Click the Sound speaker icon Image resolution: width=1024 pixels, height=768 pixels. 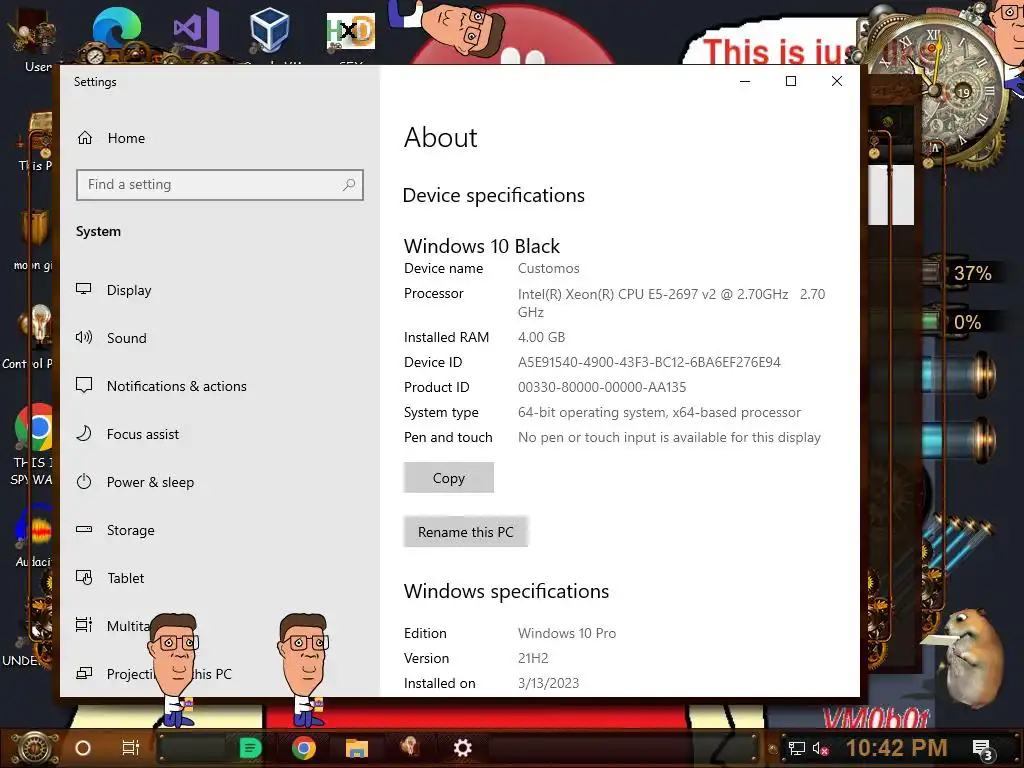coord(84,337)
